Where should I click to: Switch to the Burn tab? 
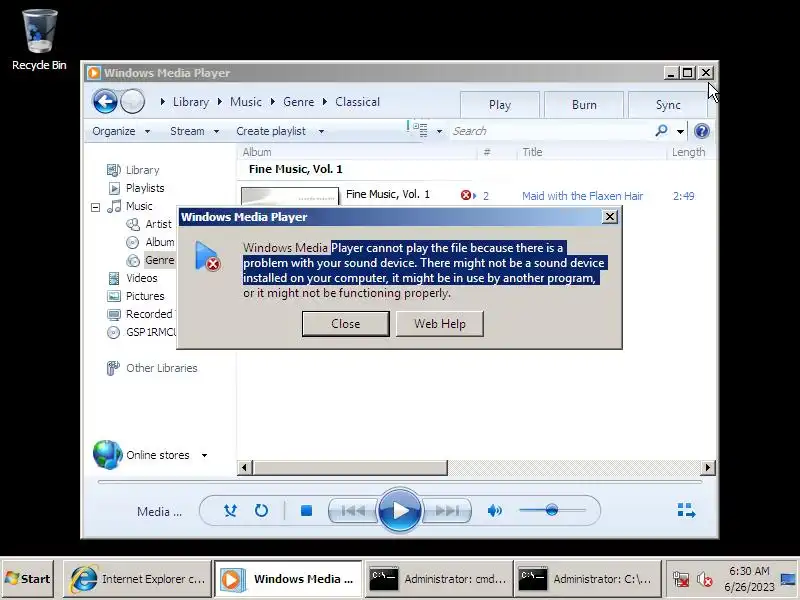pos(584,105)
